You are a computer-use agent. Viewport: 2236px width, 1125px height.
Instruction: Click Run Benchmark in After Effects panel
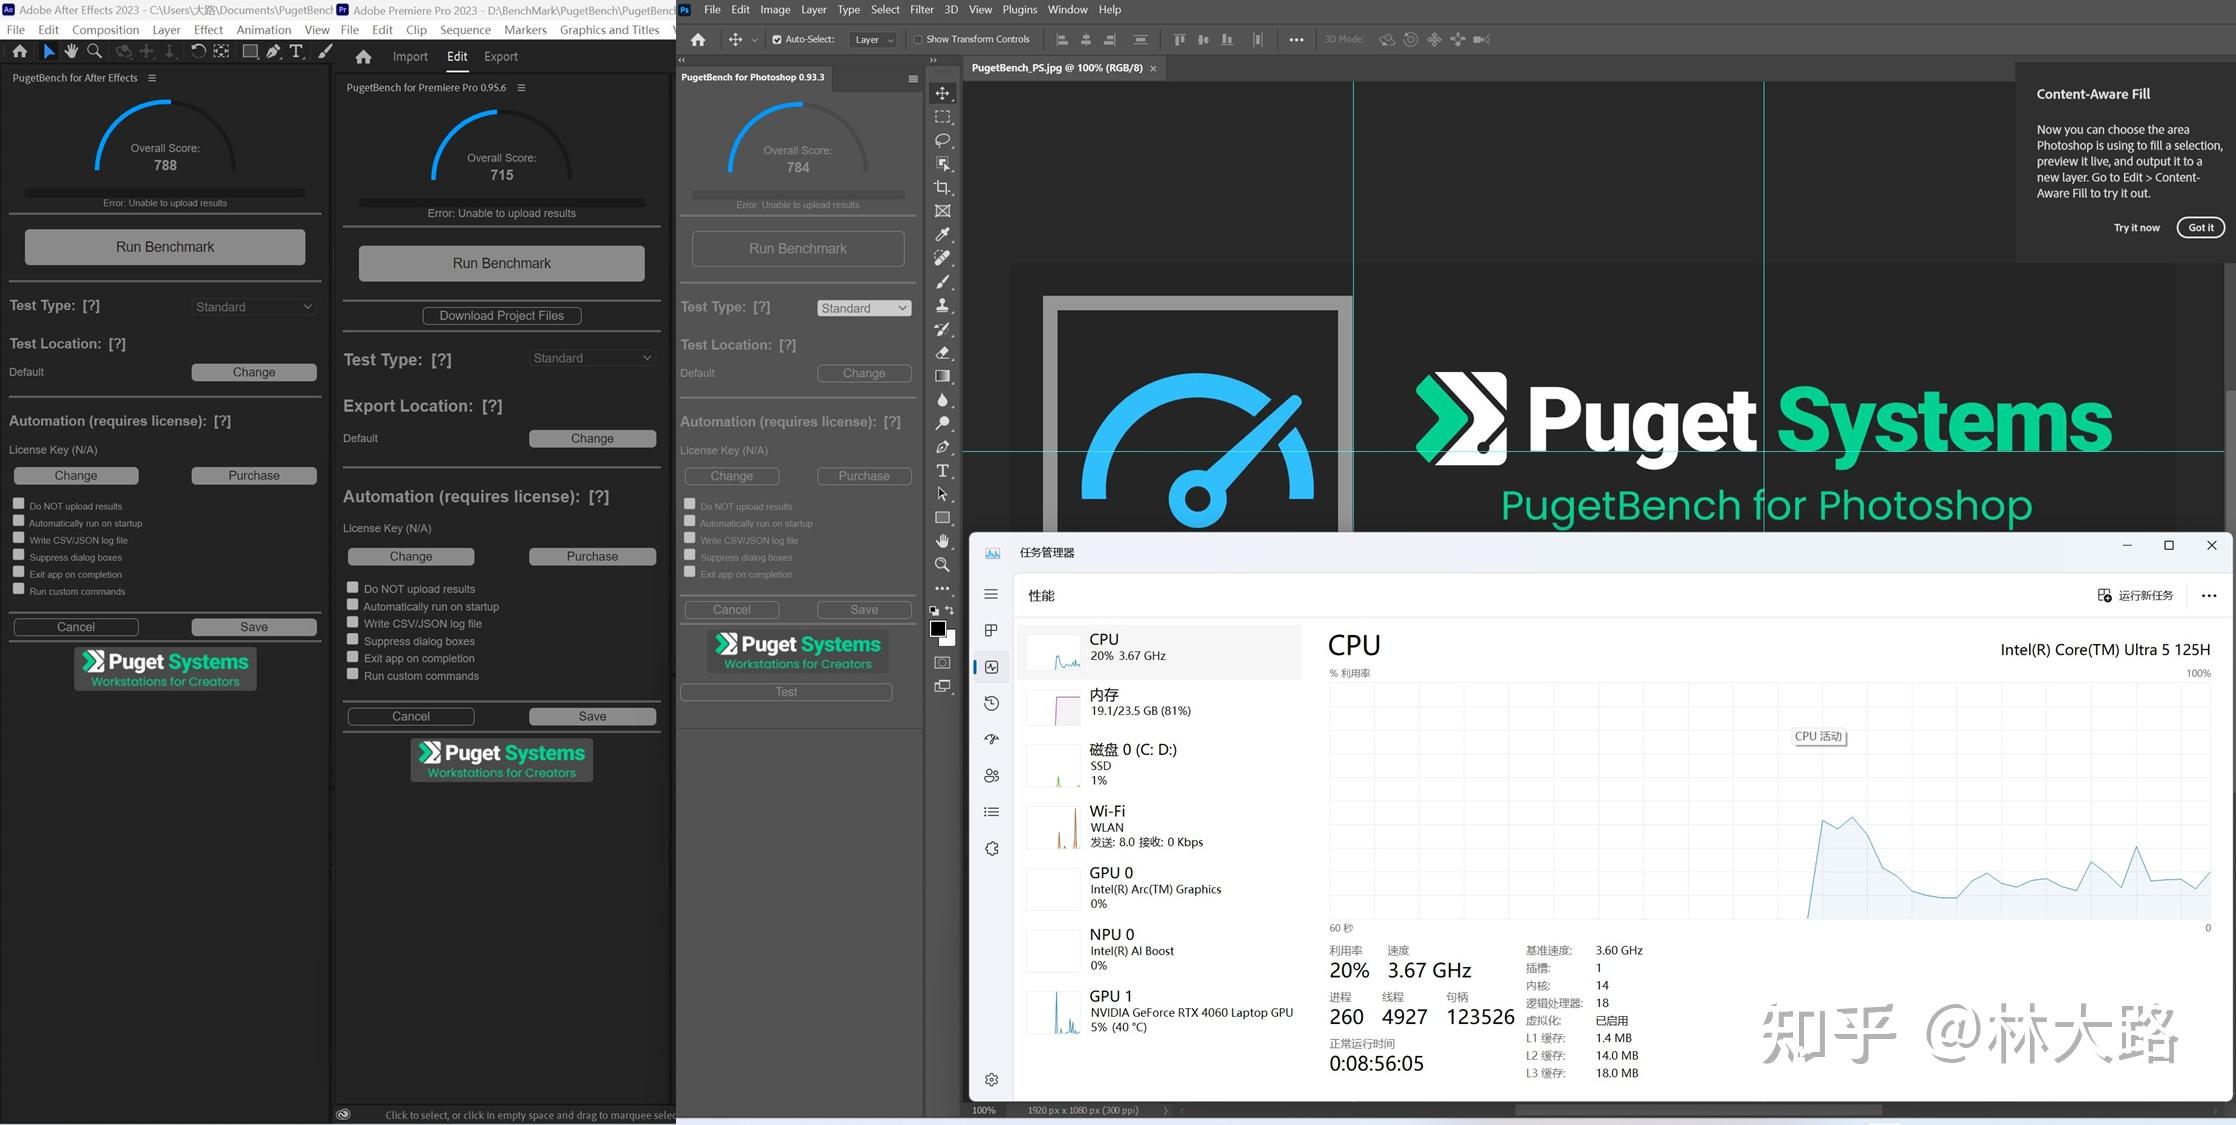coord(165,247)
